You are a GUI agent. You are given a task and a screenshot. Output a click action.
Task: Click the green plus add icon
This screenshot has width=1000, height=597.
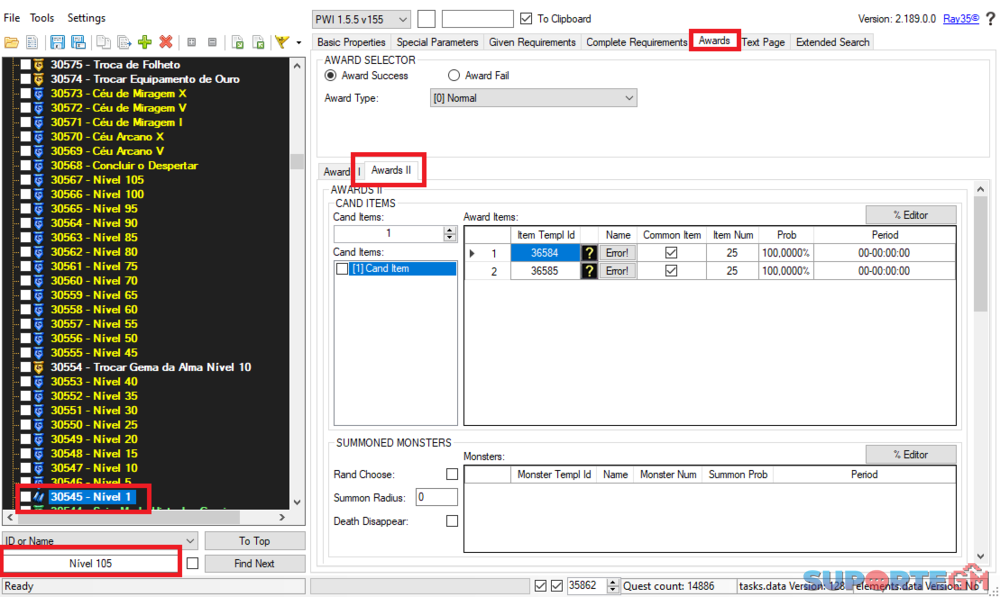(145, 42)
